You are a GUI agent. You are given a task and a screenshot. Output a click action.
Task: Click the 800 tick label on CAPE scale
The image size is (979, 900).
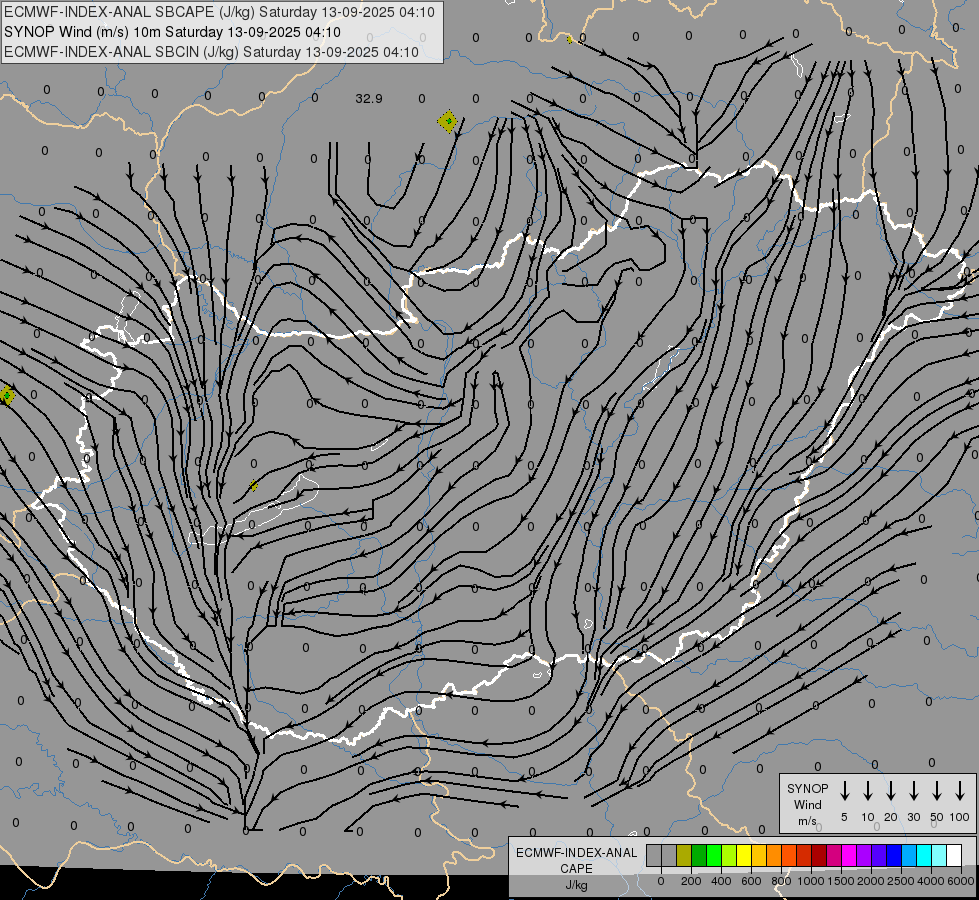(x=781, y=881)
